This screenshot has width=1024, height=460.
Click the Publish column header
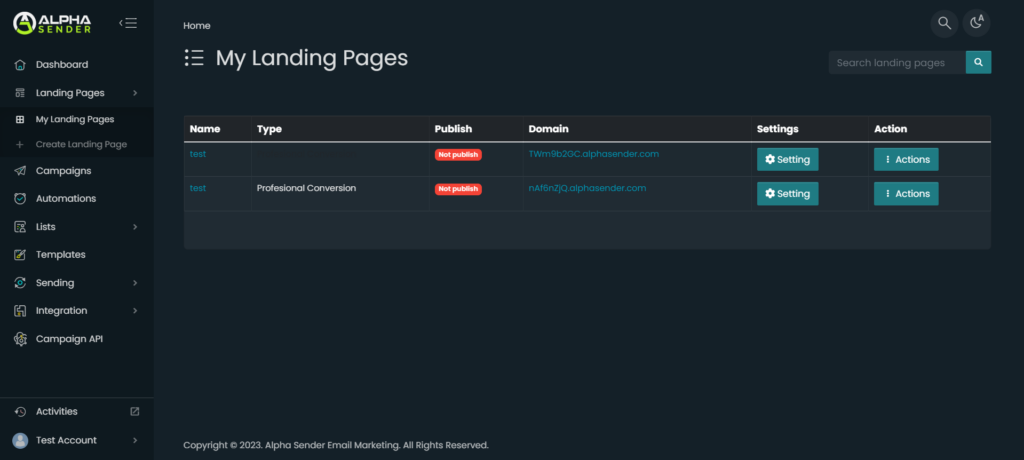(453, 129)
